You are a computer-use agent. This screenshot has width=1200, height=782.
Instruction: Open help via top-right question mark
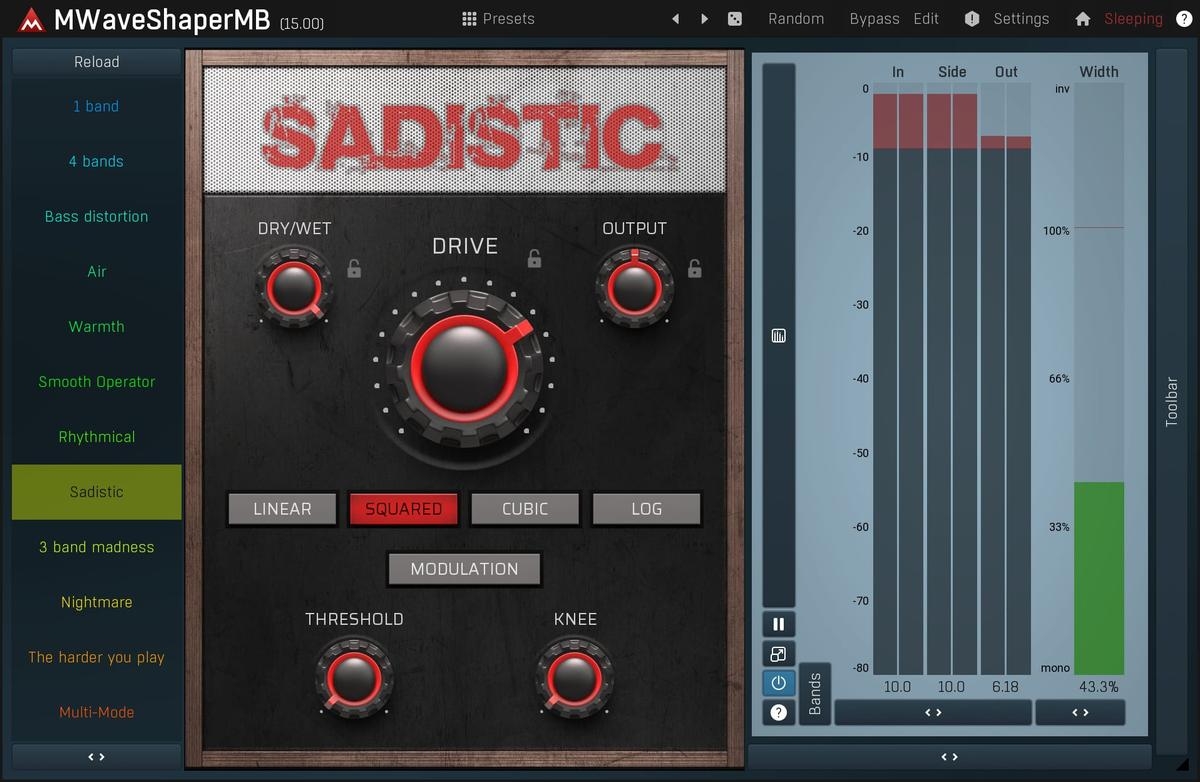[x=1184, y=19]
